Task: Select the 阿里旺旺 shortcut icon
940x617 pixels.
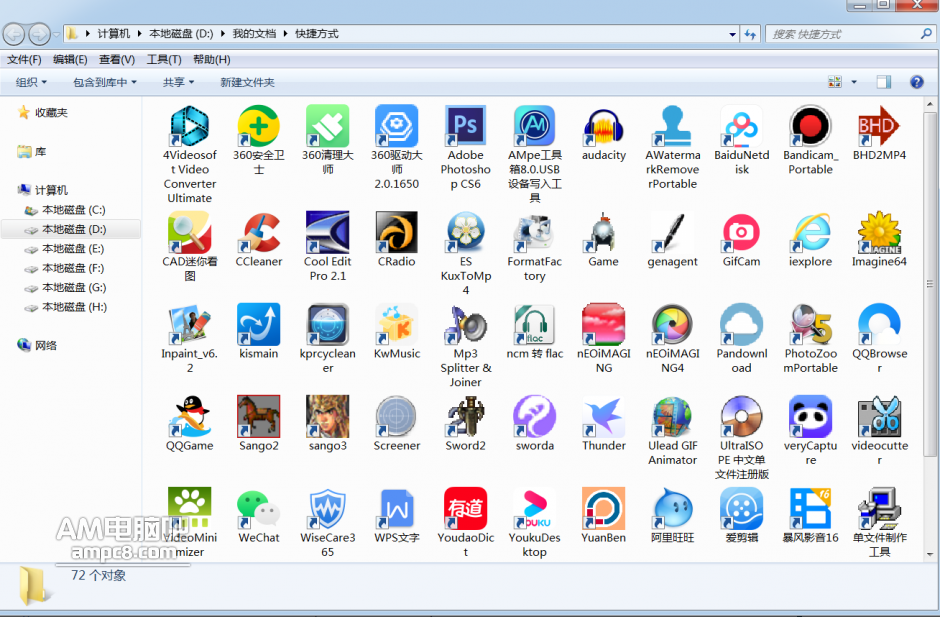Action: click(x=673, y=508)
